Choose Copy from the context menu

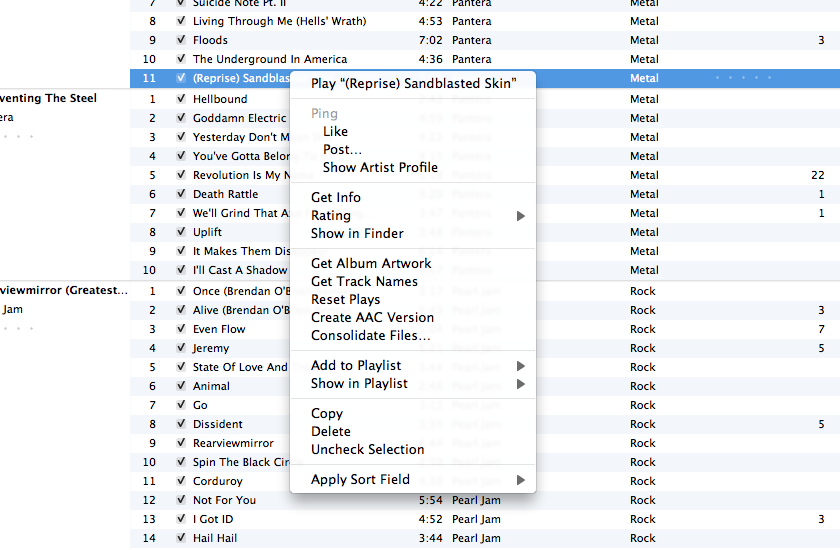pos(327,414)
